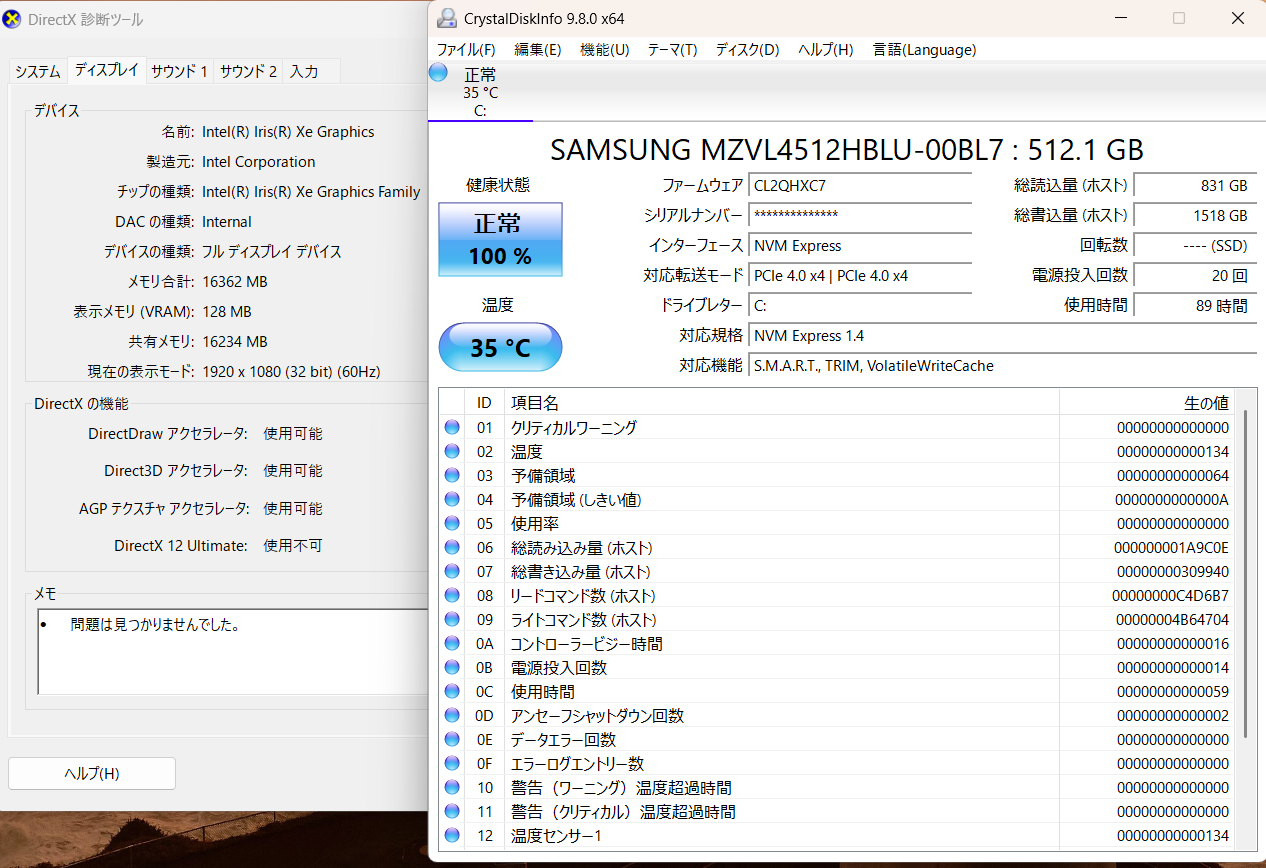This screenshot has width=1266, height=868.
Task: Click the 電源投入回数 value 20 回
Action: 1195,275
